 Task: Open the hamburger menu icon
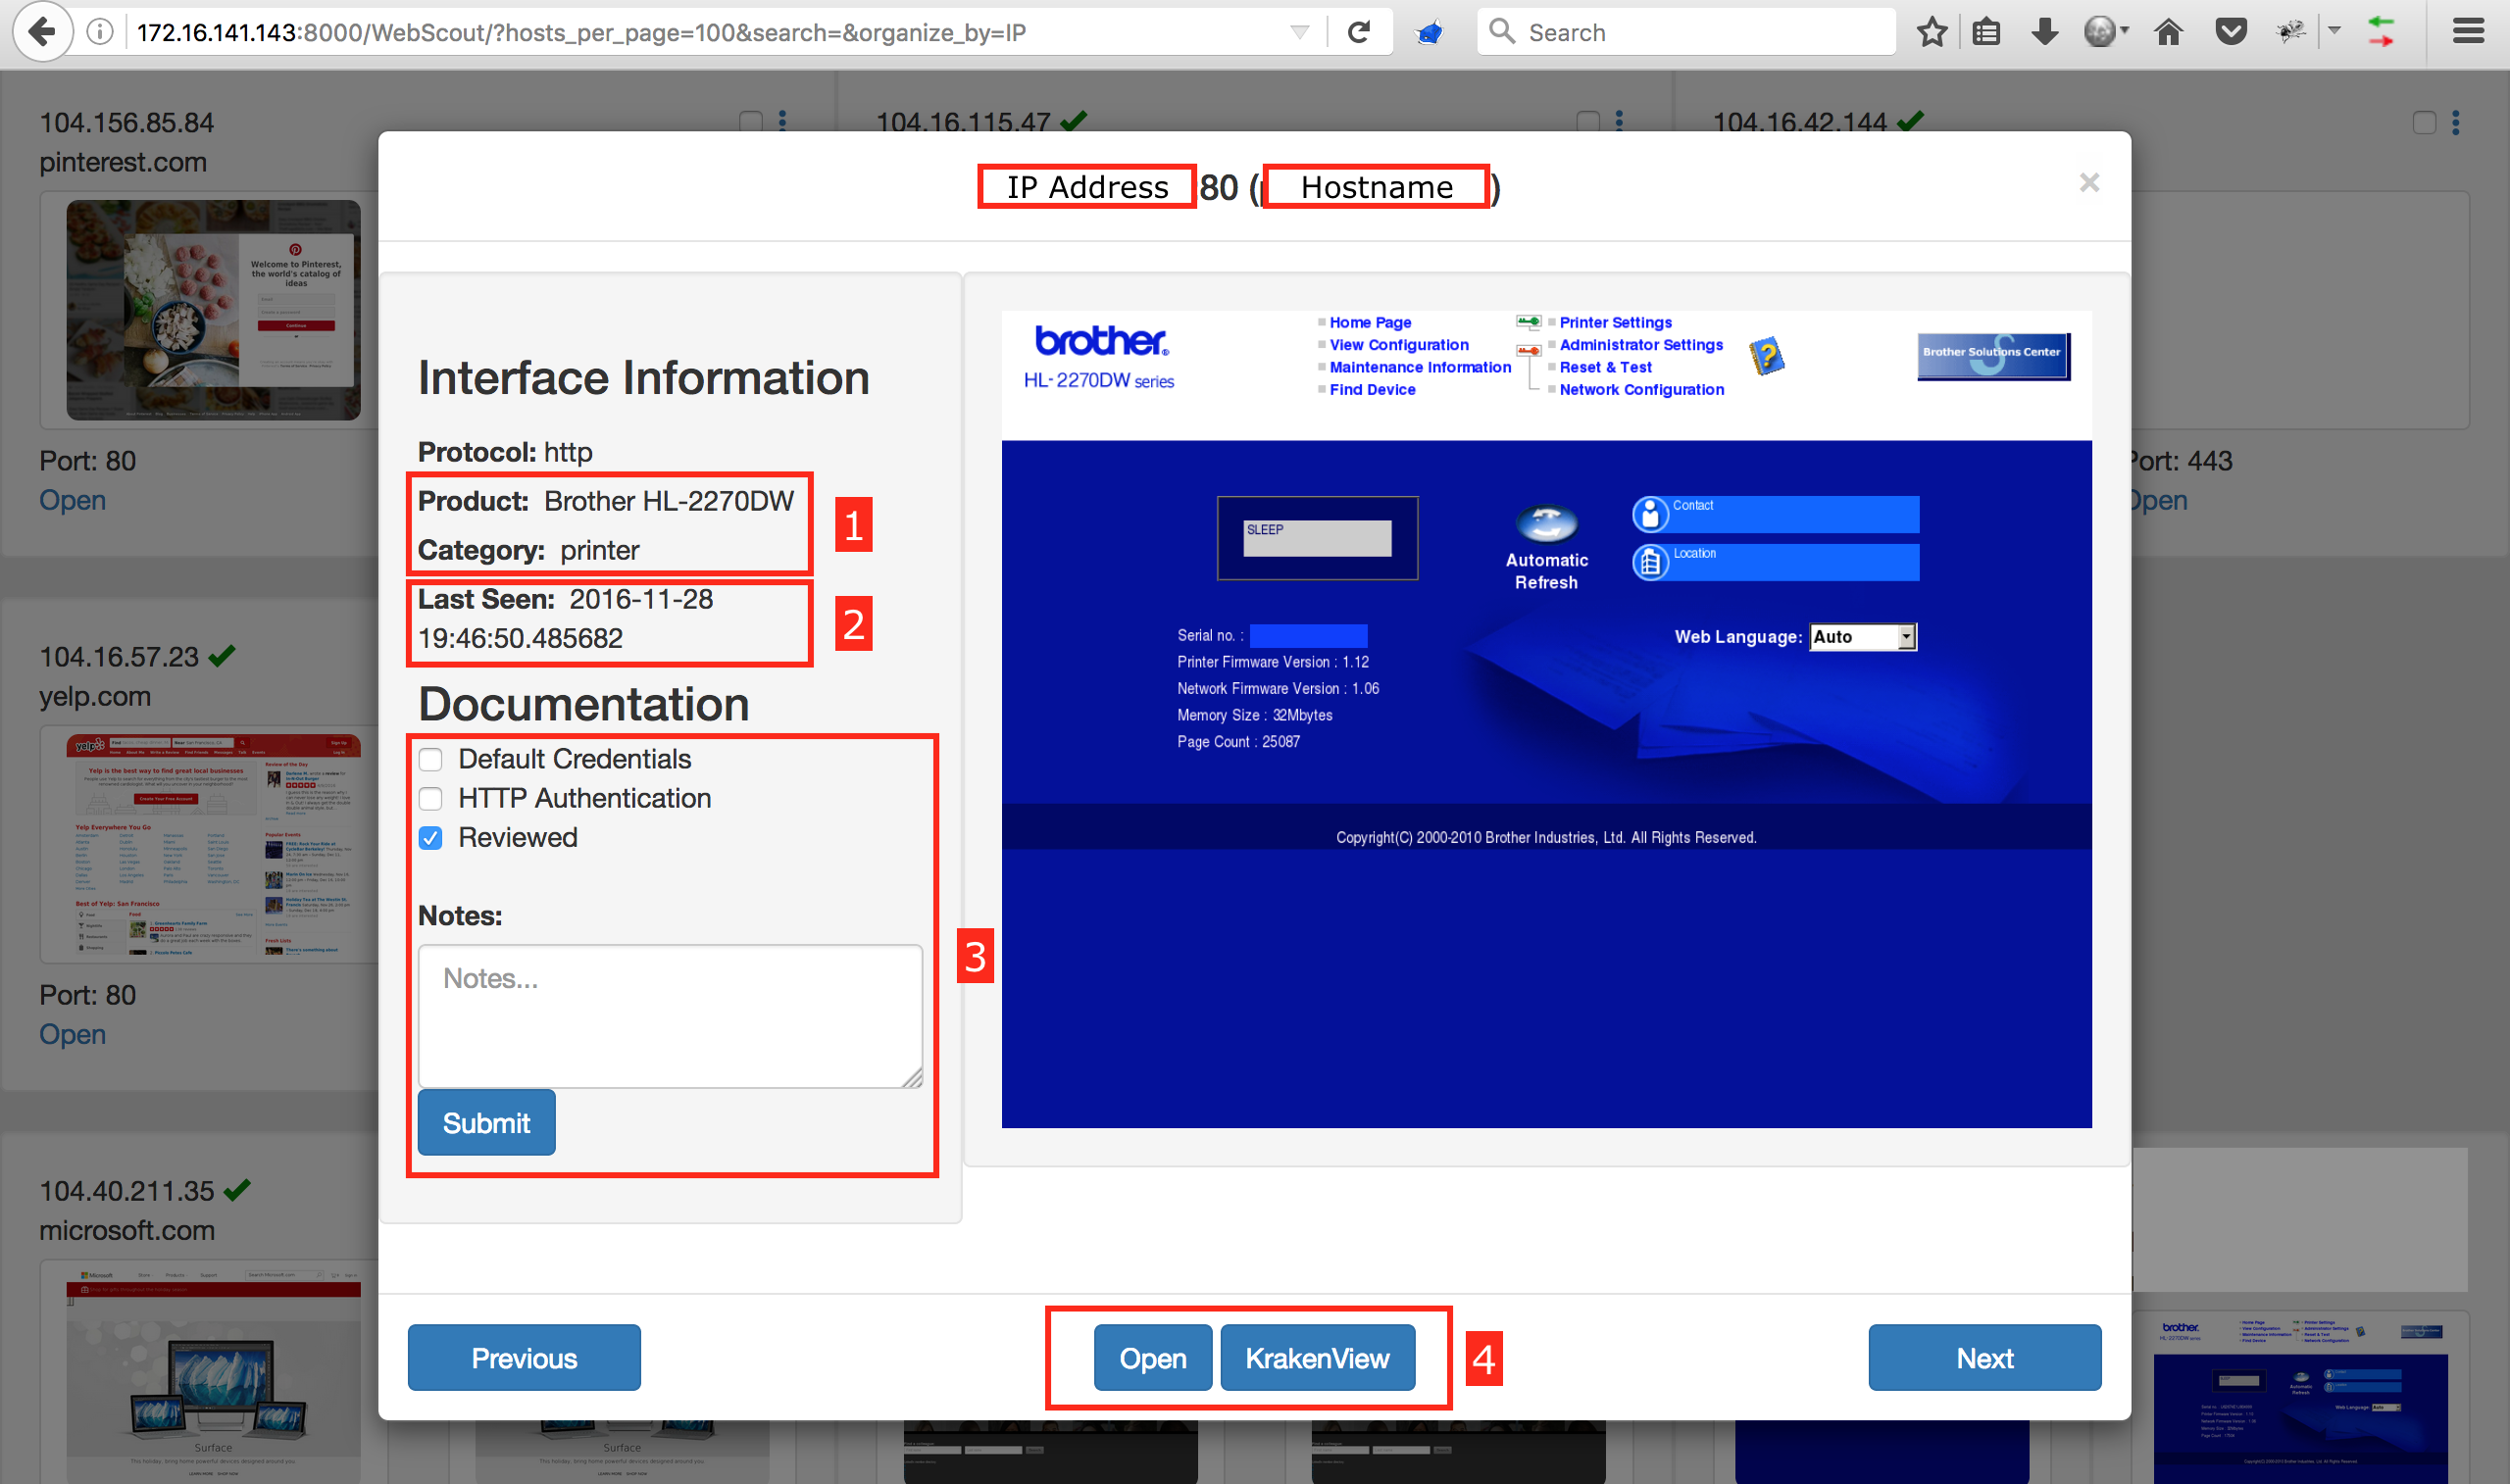pos(2468,32)
